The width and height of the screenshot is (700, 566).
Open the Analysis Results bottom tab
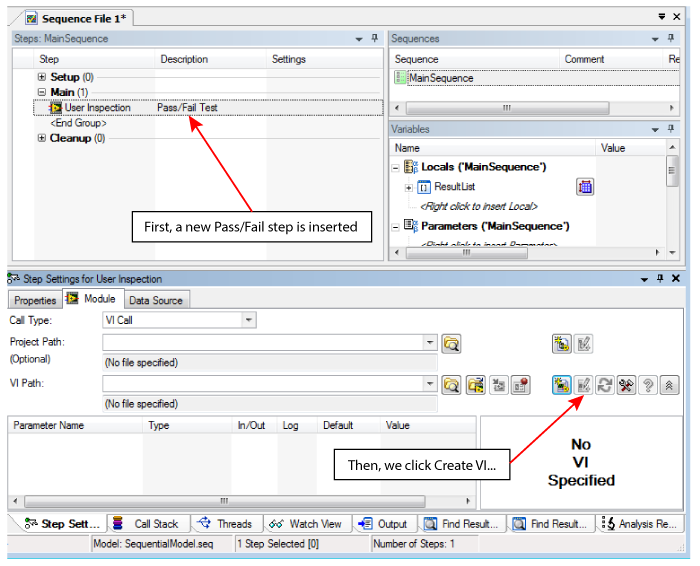point(641,524)
